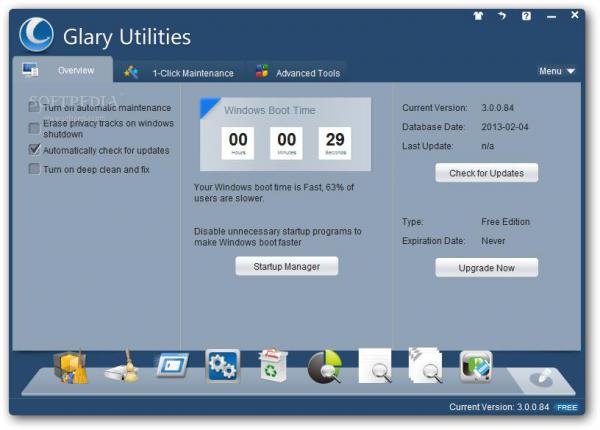Close the Glary Utilities window
Image resolution: width=600 pixels, height=430 pixels.
[575, 15]
